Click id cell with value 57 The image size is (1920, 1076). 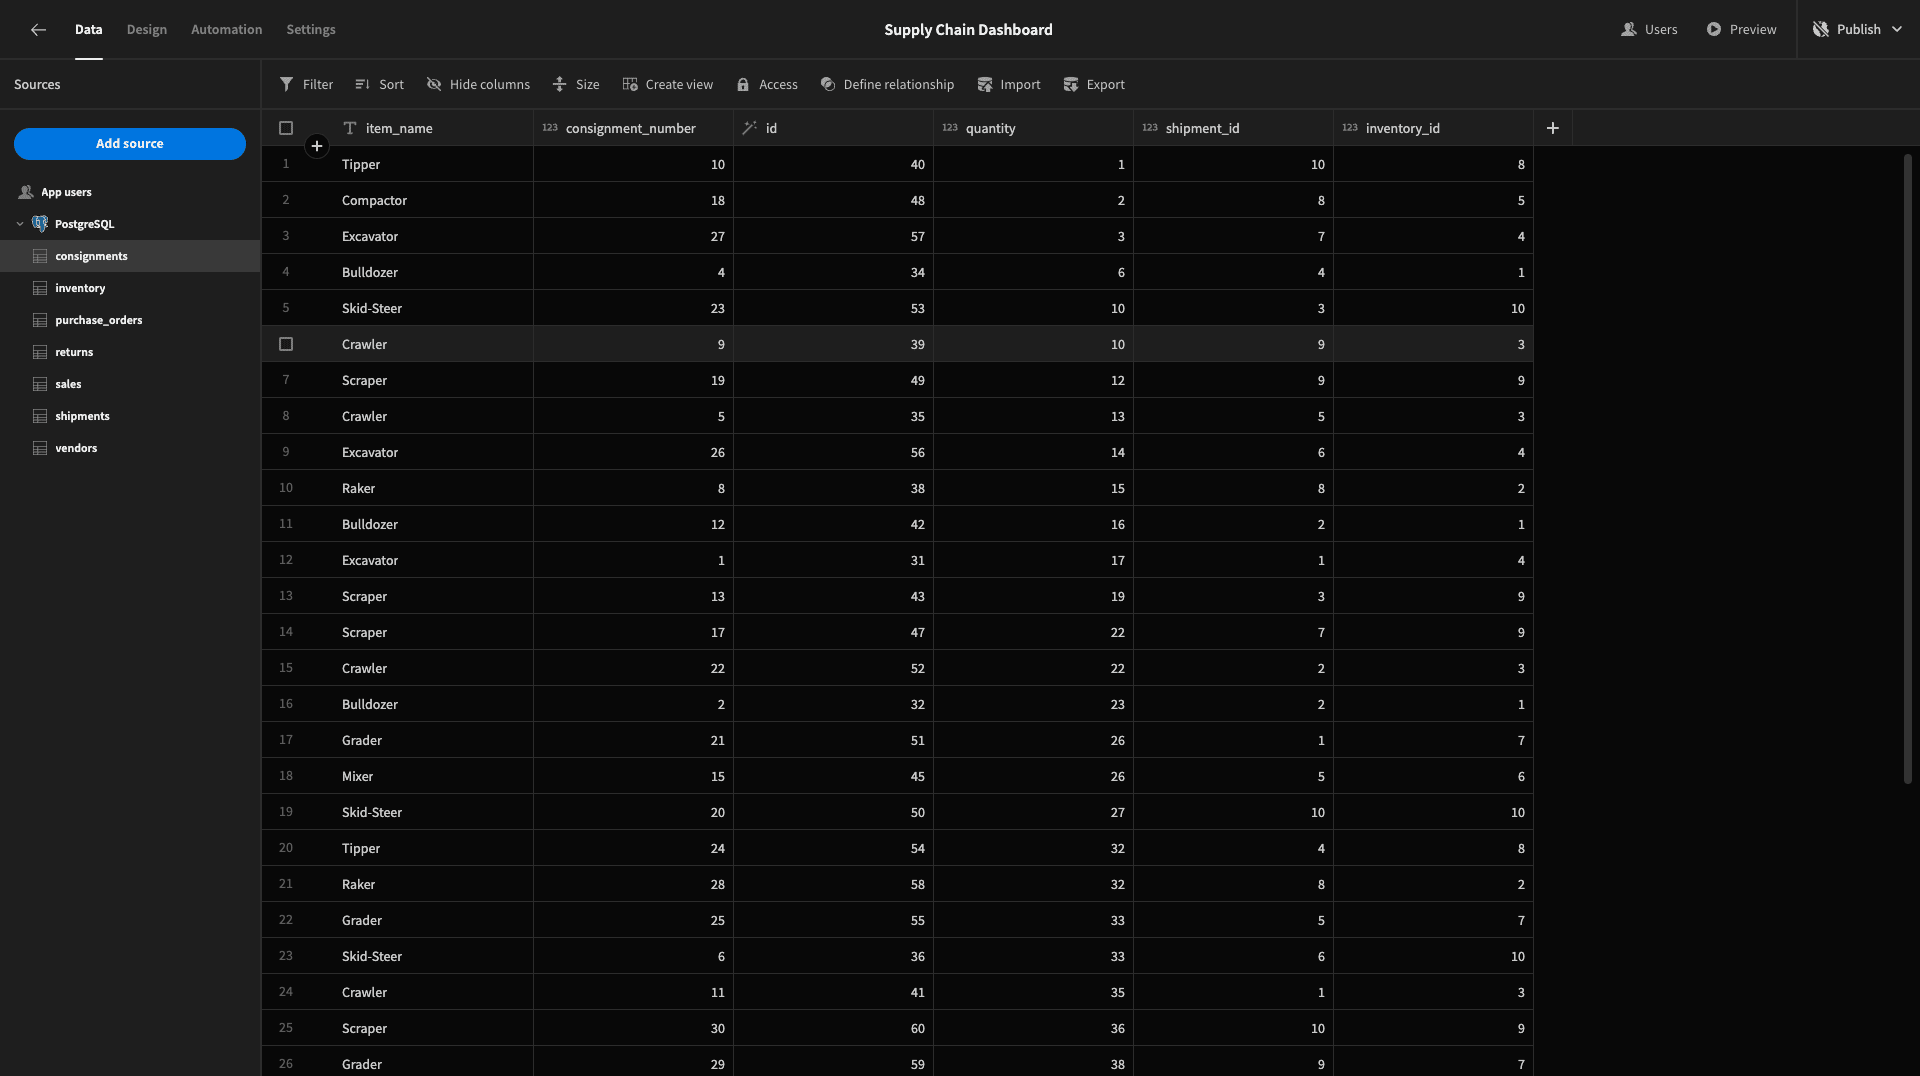point(833,236)
